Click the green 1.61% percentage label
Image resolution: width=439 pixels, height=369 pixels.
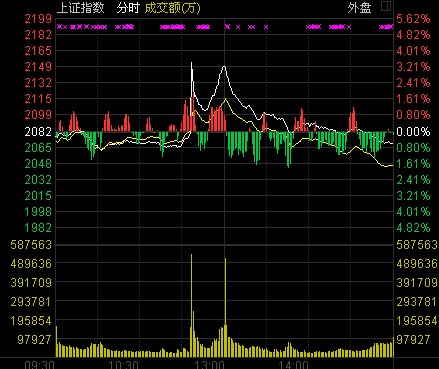[x=413, y=164]
